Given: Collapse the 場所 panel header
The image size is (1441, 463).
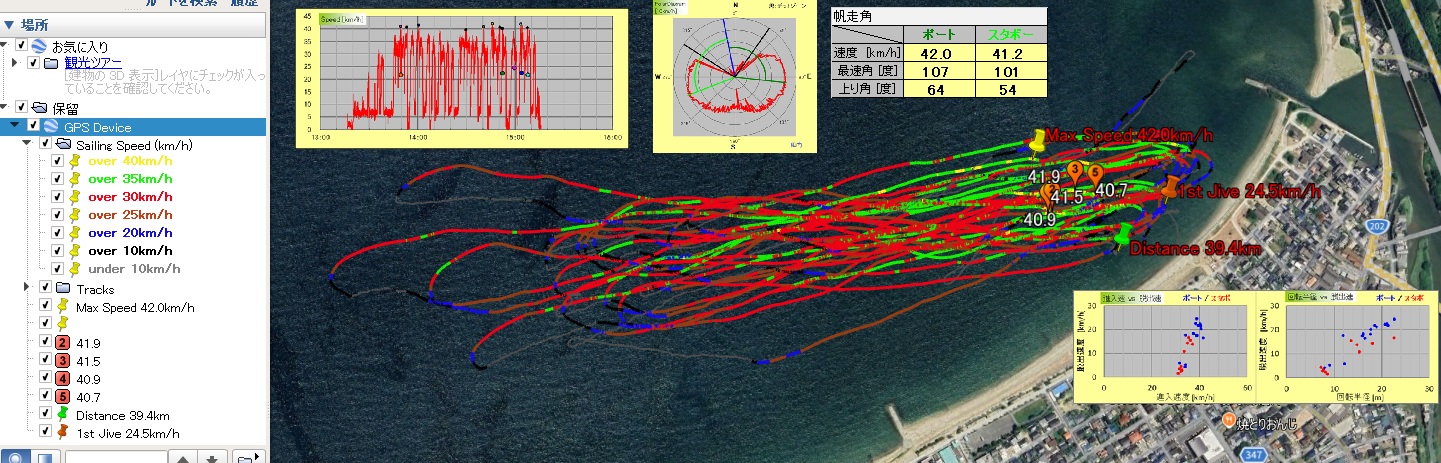Looking at the screenshot, I should (8, 24).
